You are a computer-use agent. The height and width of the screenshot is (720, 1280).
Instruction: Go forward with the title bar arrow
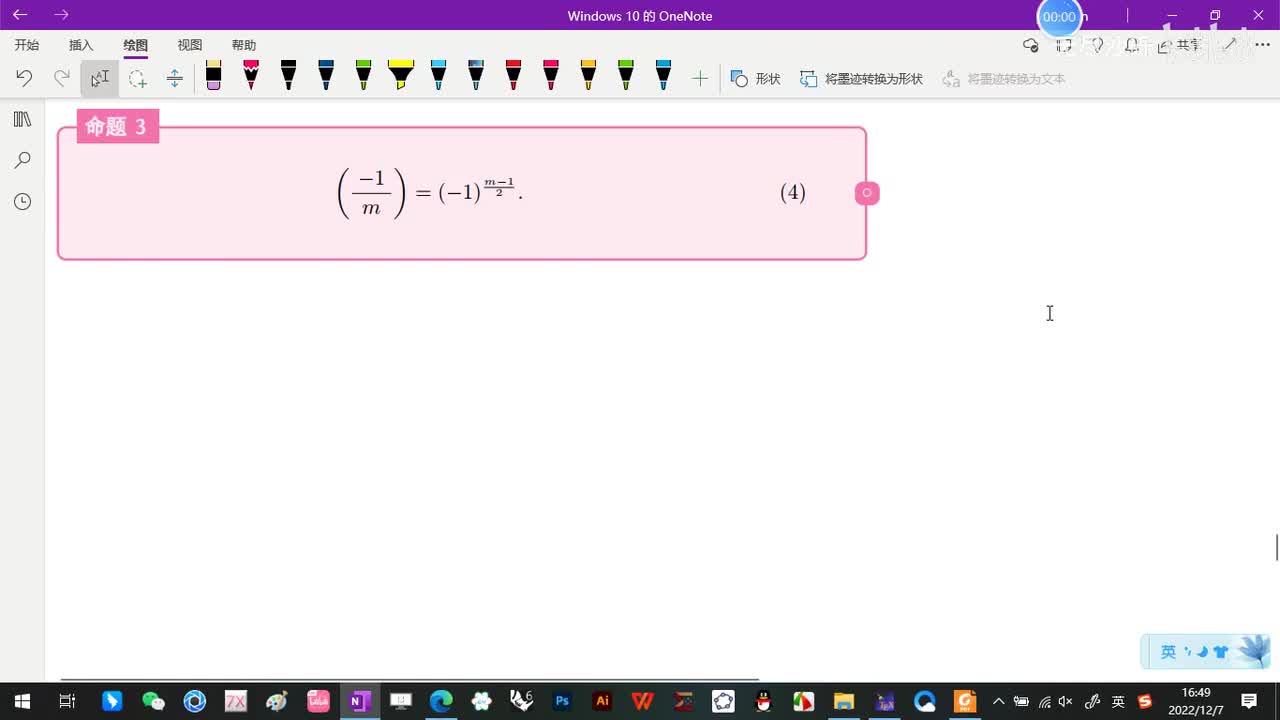pos(62,15)
